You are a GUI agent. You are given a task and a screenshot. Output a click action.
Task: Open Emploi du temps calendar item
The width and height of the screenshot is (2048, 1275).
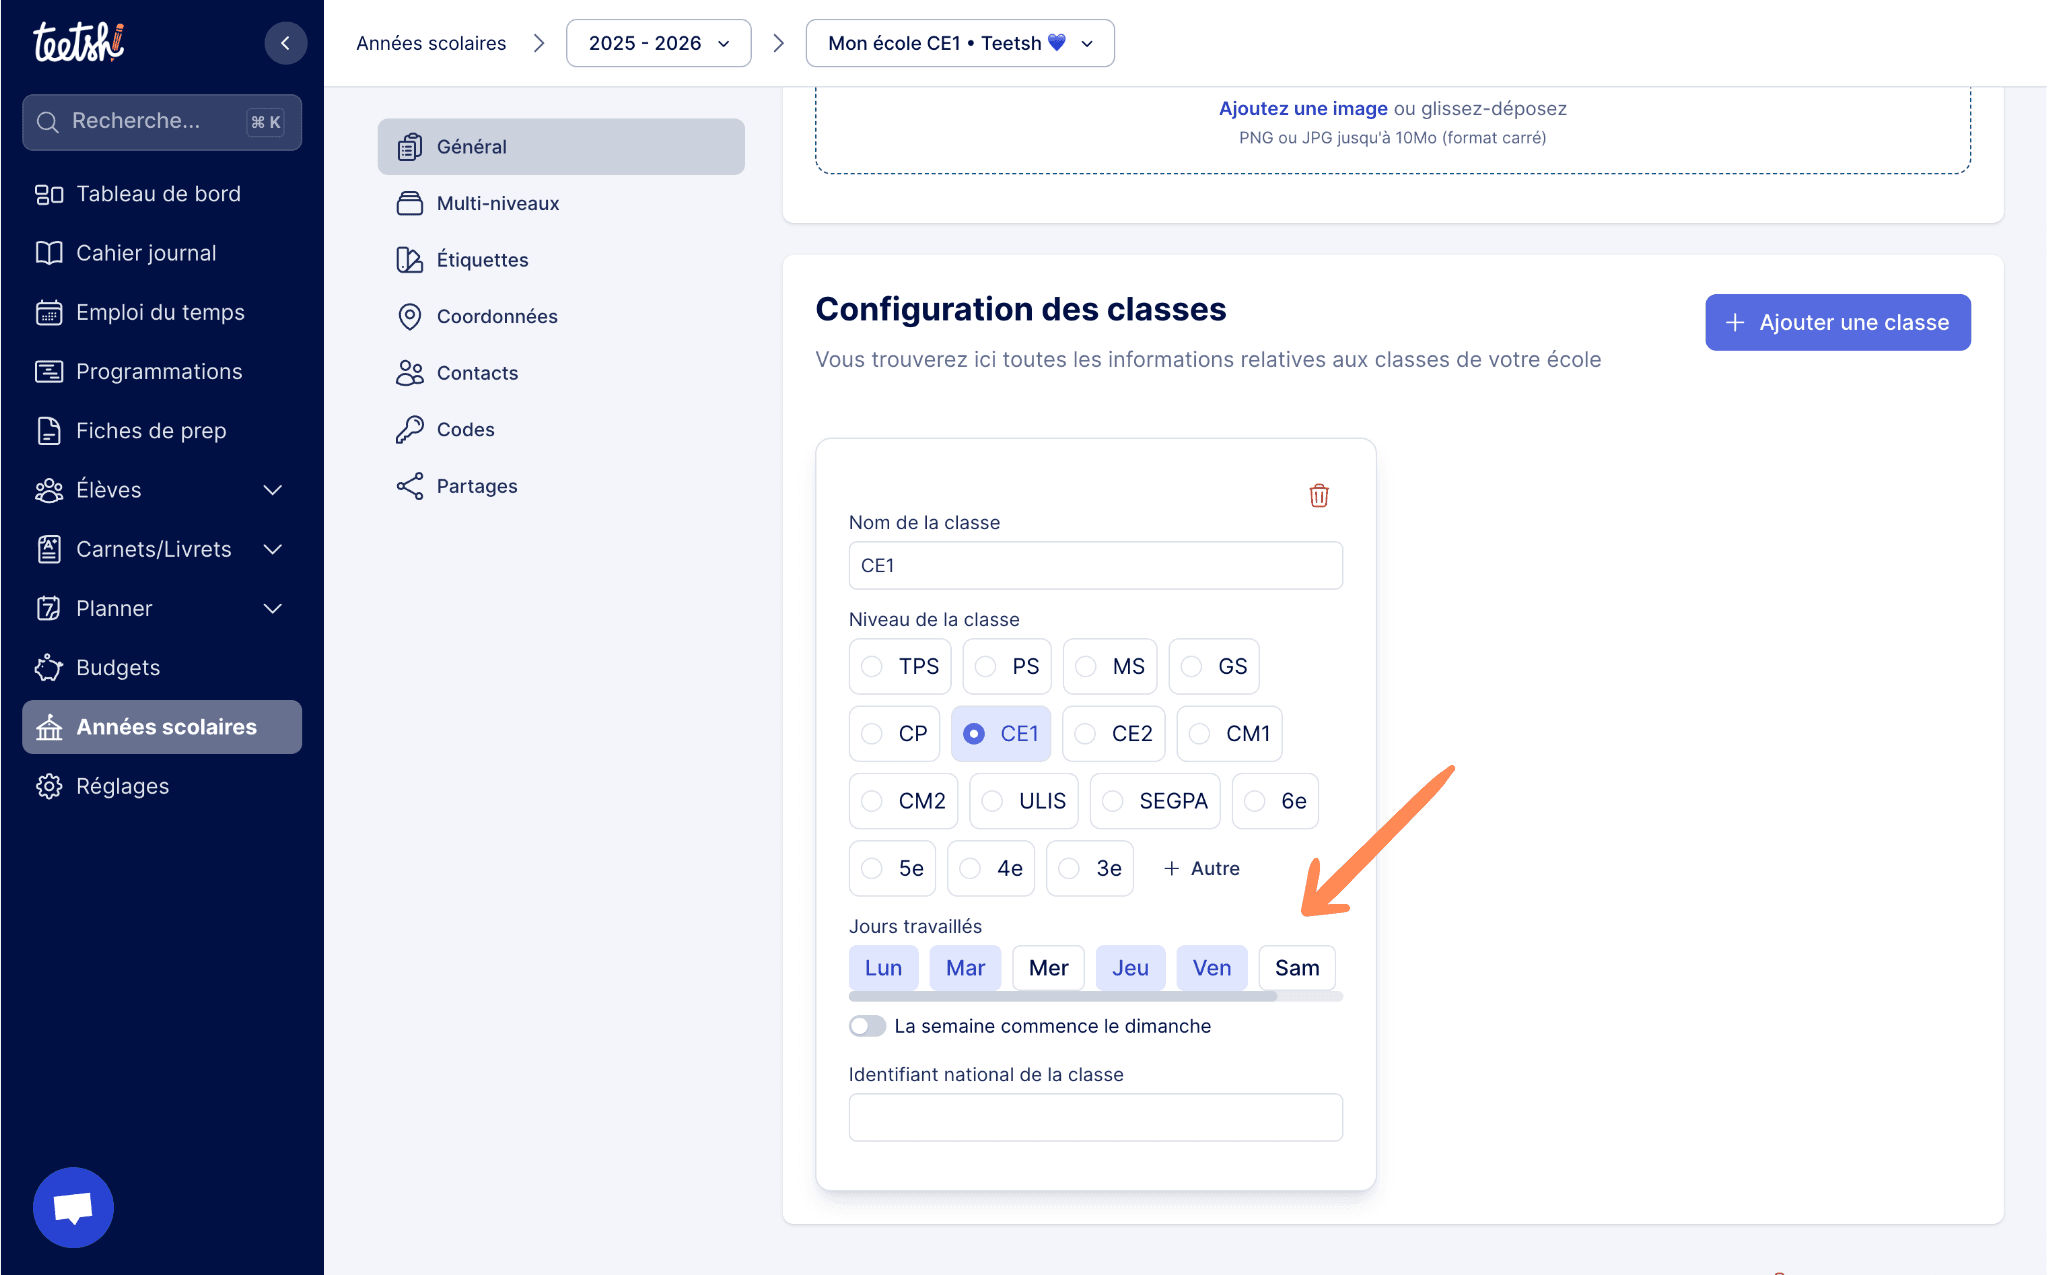point(160,312)
